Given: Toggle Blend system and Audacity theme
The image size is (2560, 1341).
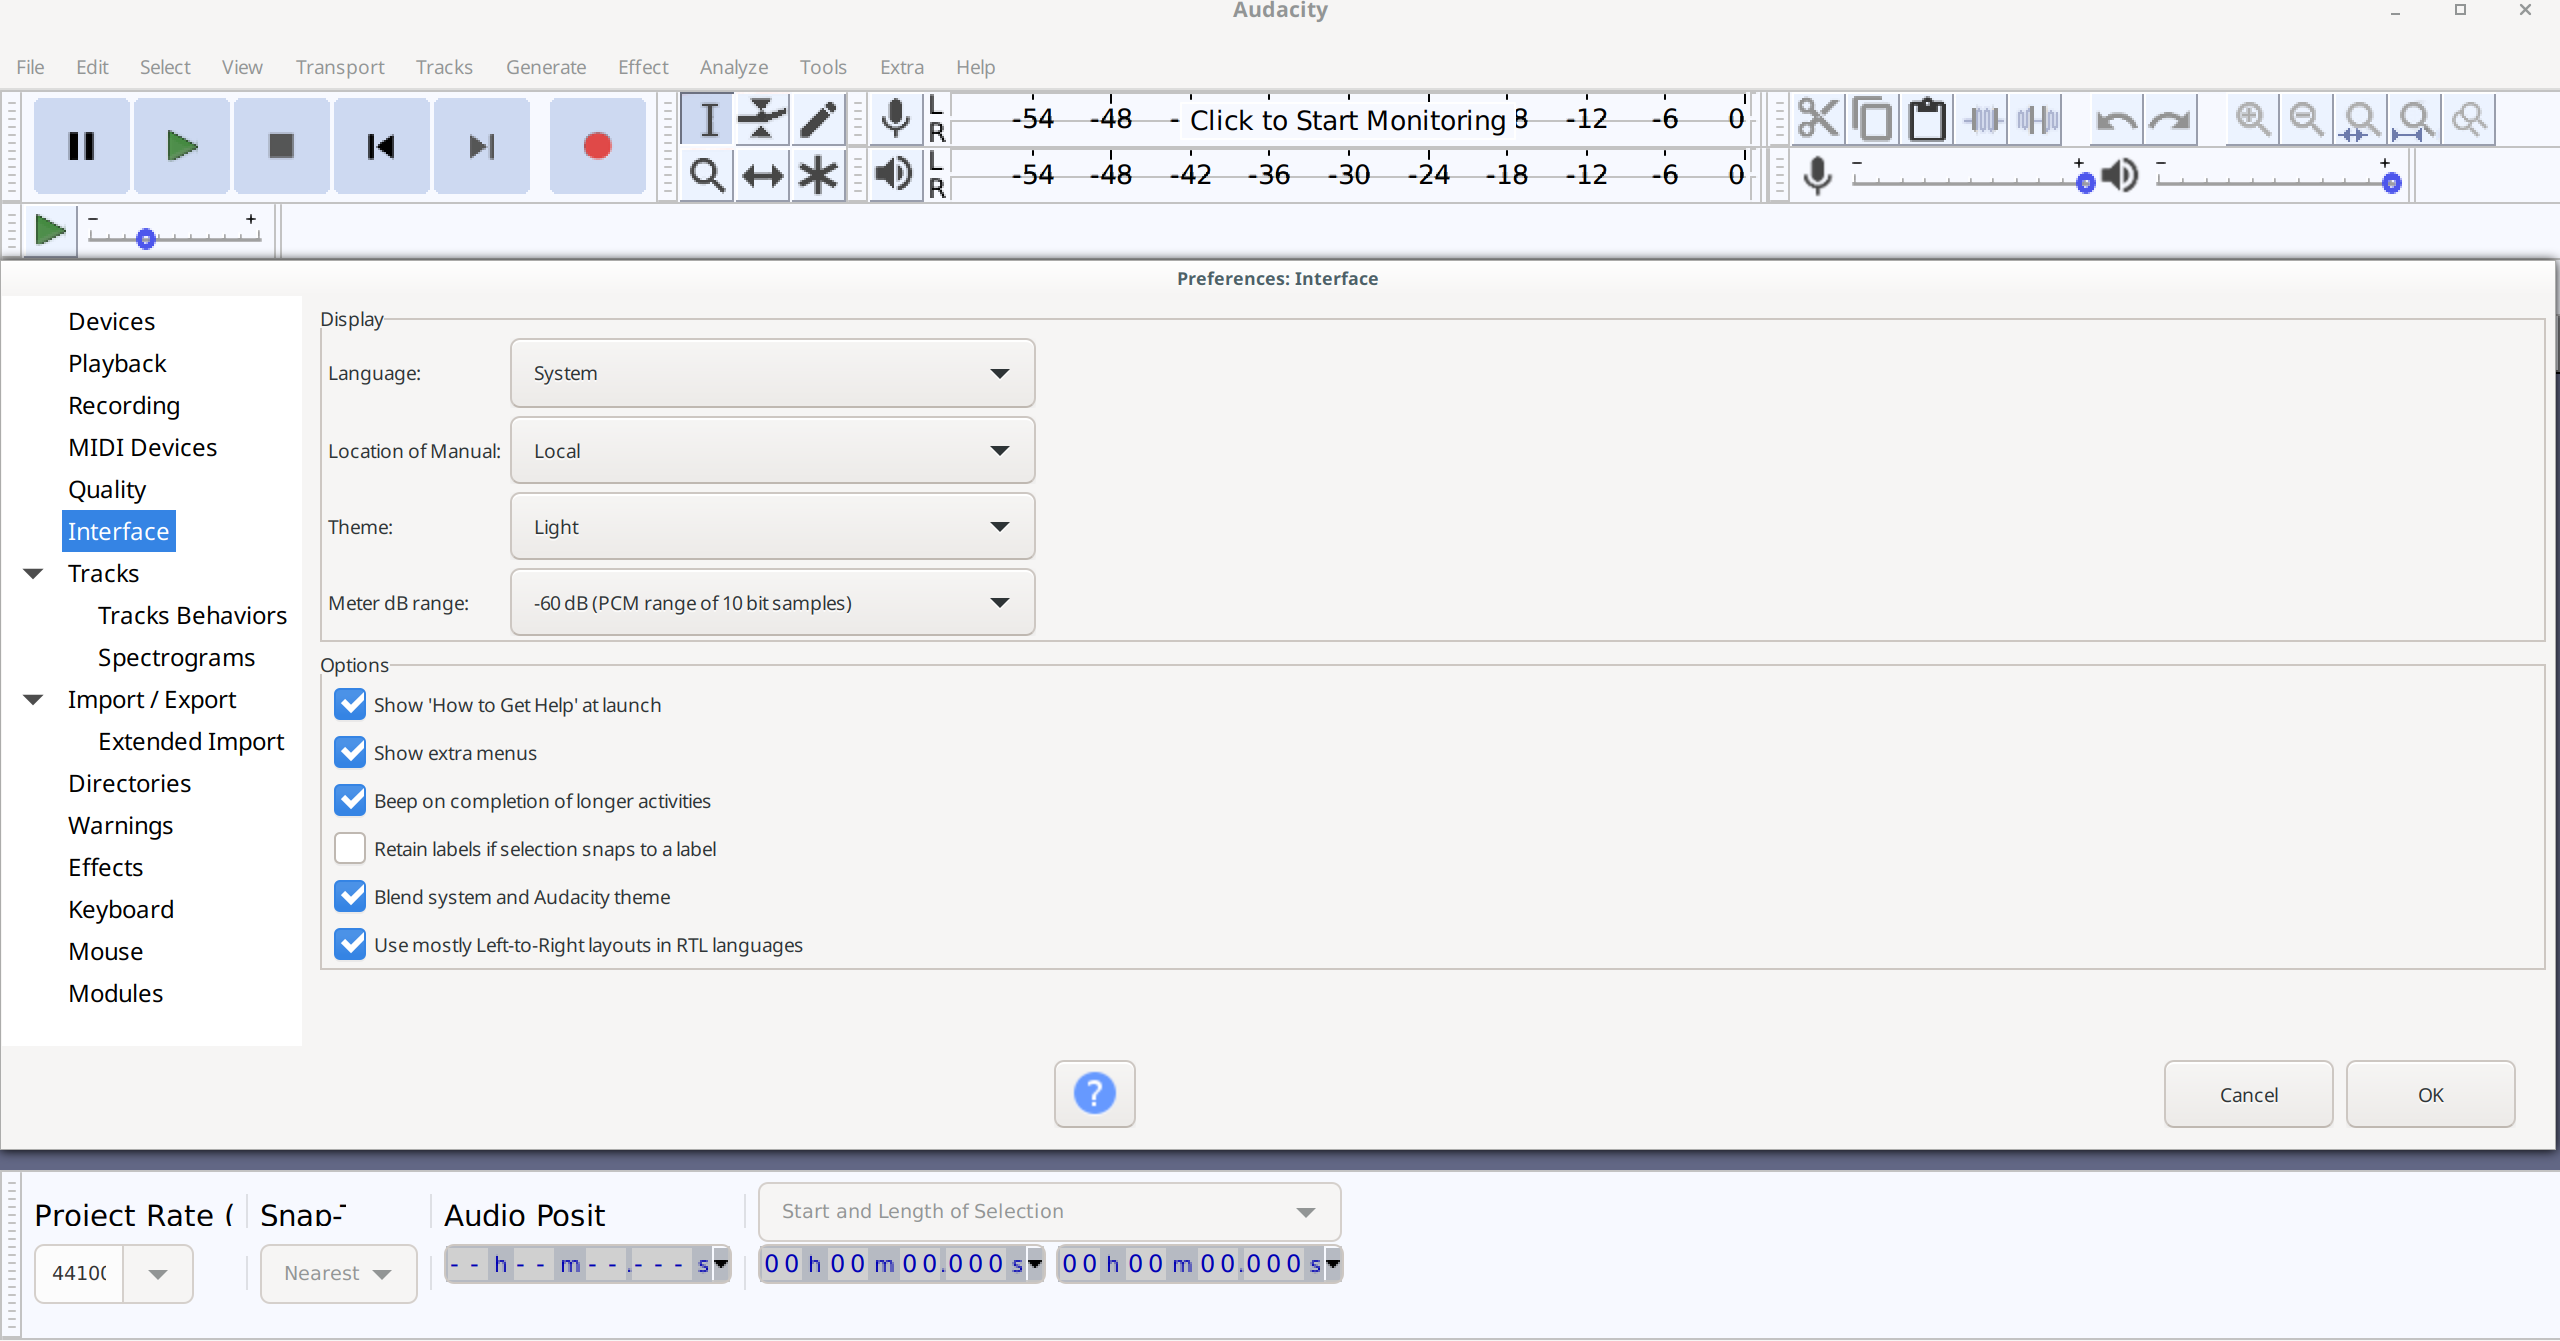Looking at the screenshot, I should (x=350, y=896).
